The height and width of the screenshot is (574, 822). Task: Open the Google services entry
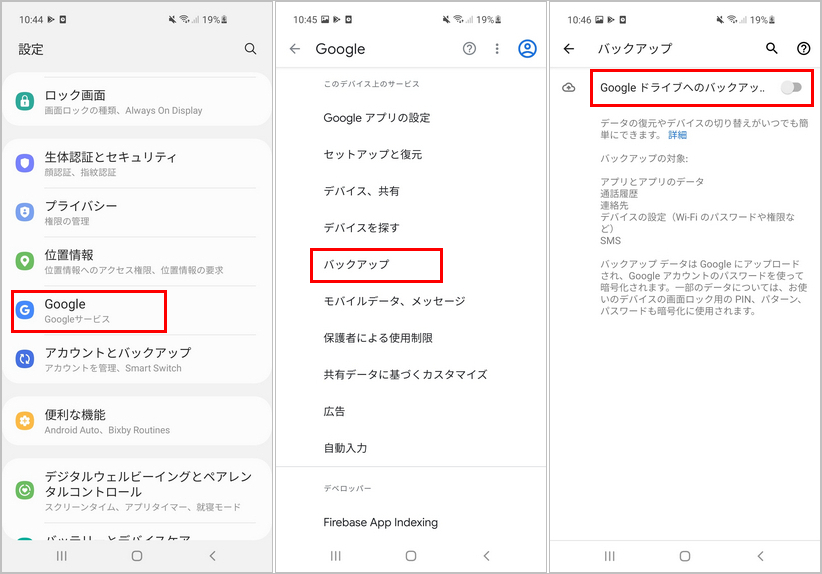click(137, 311)
